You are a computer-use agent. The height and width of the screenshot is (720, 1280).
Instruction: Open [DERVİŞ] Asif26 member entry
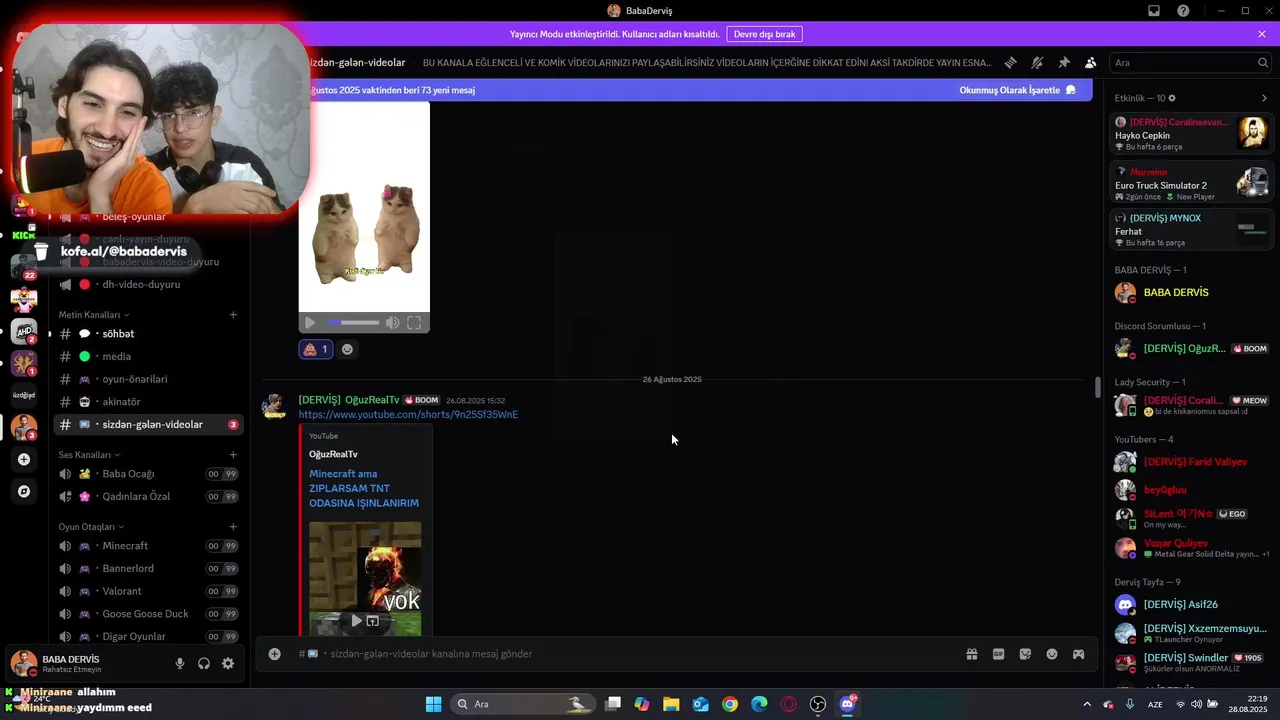(x=1191, y=605)
